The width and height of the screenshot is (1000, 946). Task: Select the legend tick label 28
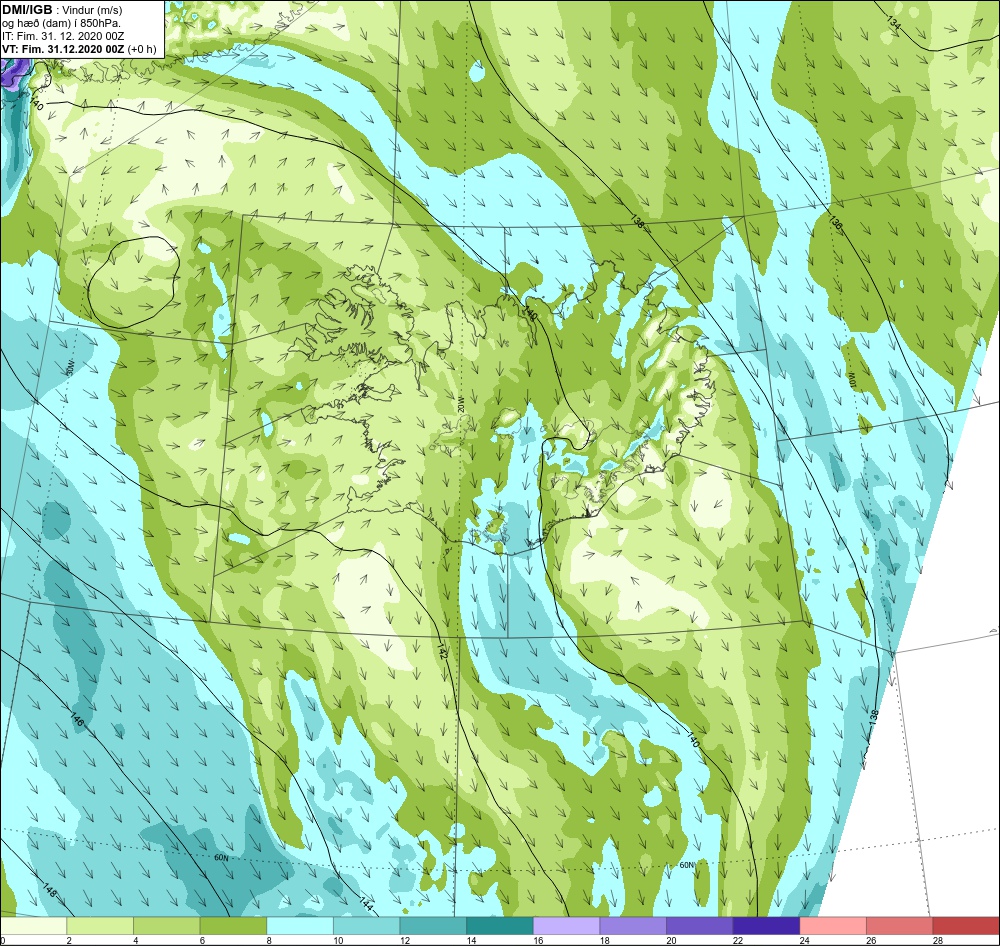(938, 940)
